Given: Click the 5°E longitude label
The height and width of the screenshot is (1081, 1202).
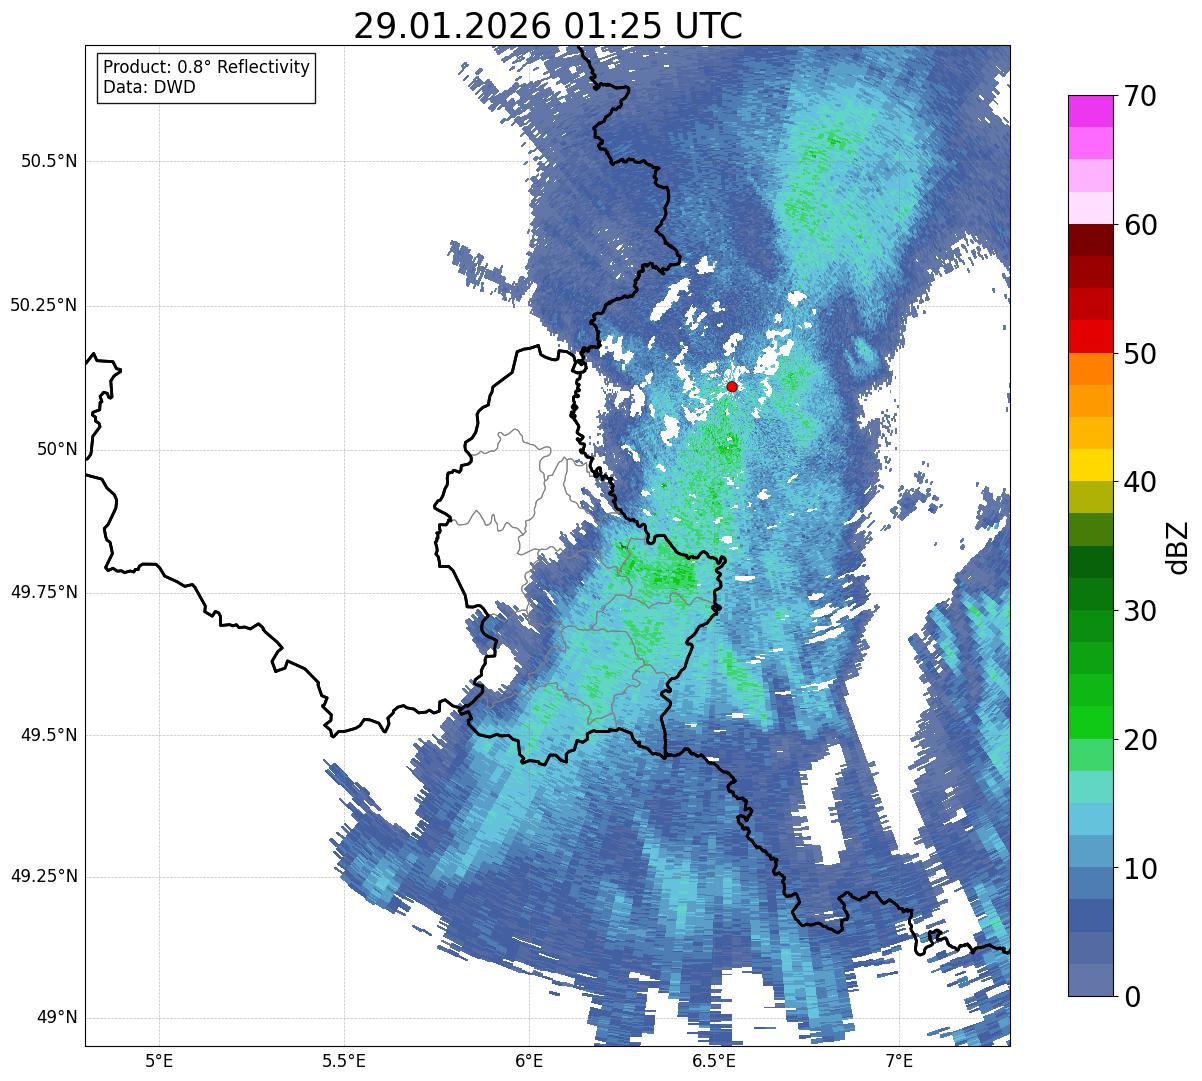Looking at the screenshot, I should (x=159, y=1060).
